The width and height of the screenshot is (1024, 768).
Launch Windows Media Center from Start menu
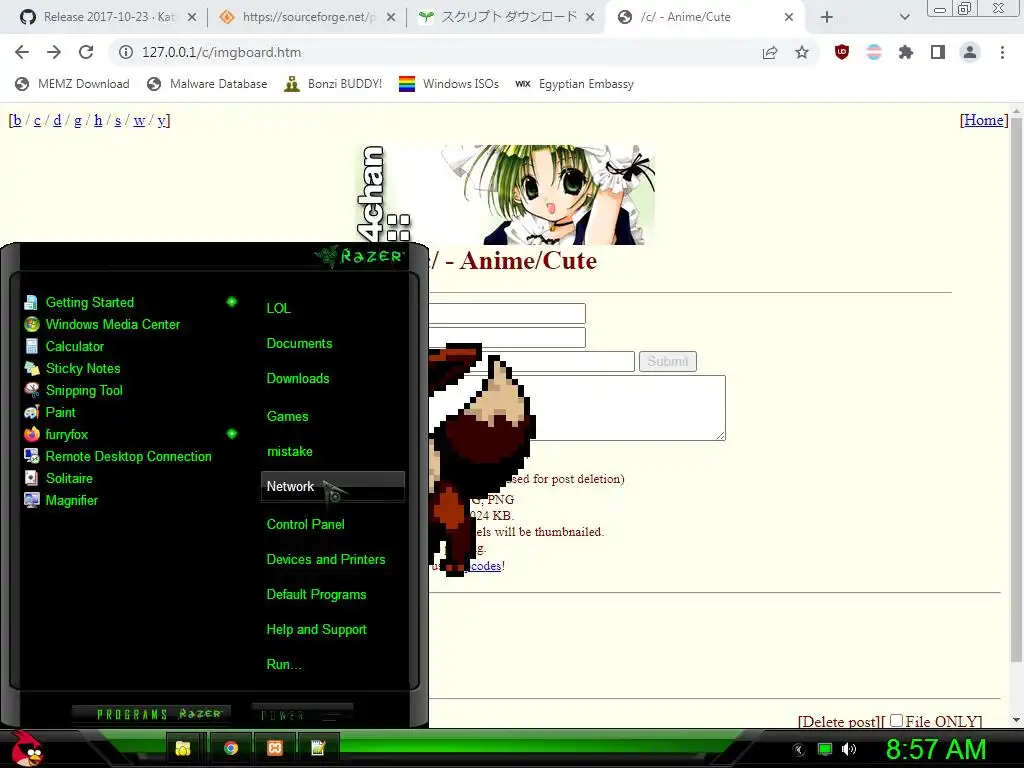pyautogui.click(x=102, y=325)
